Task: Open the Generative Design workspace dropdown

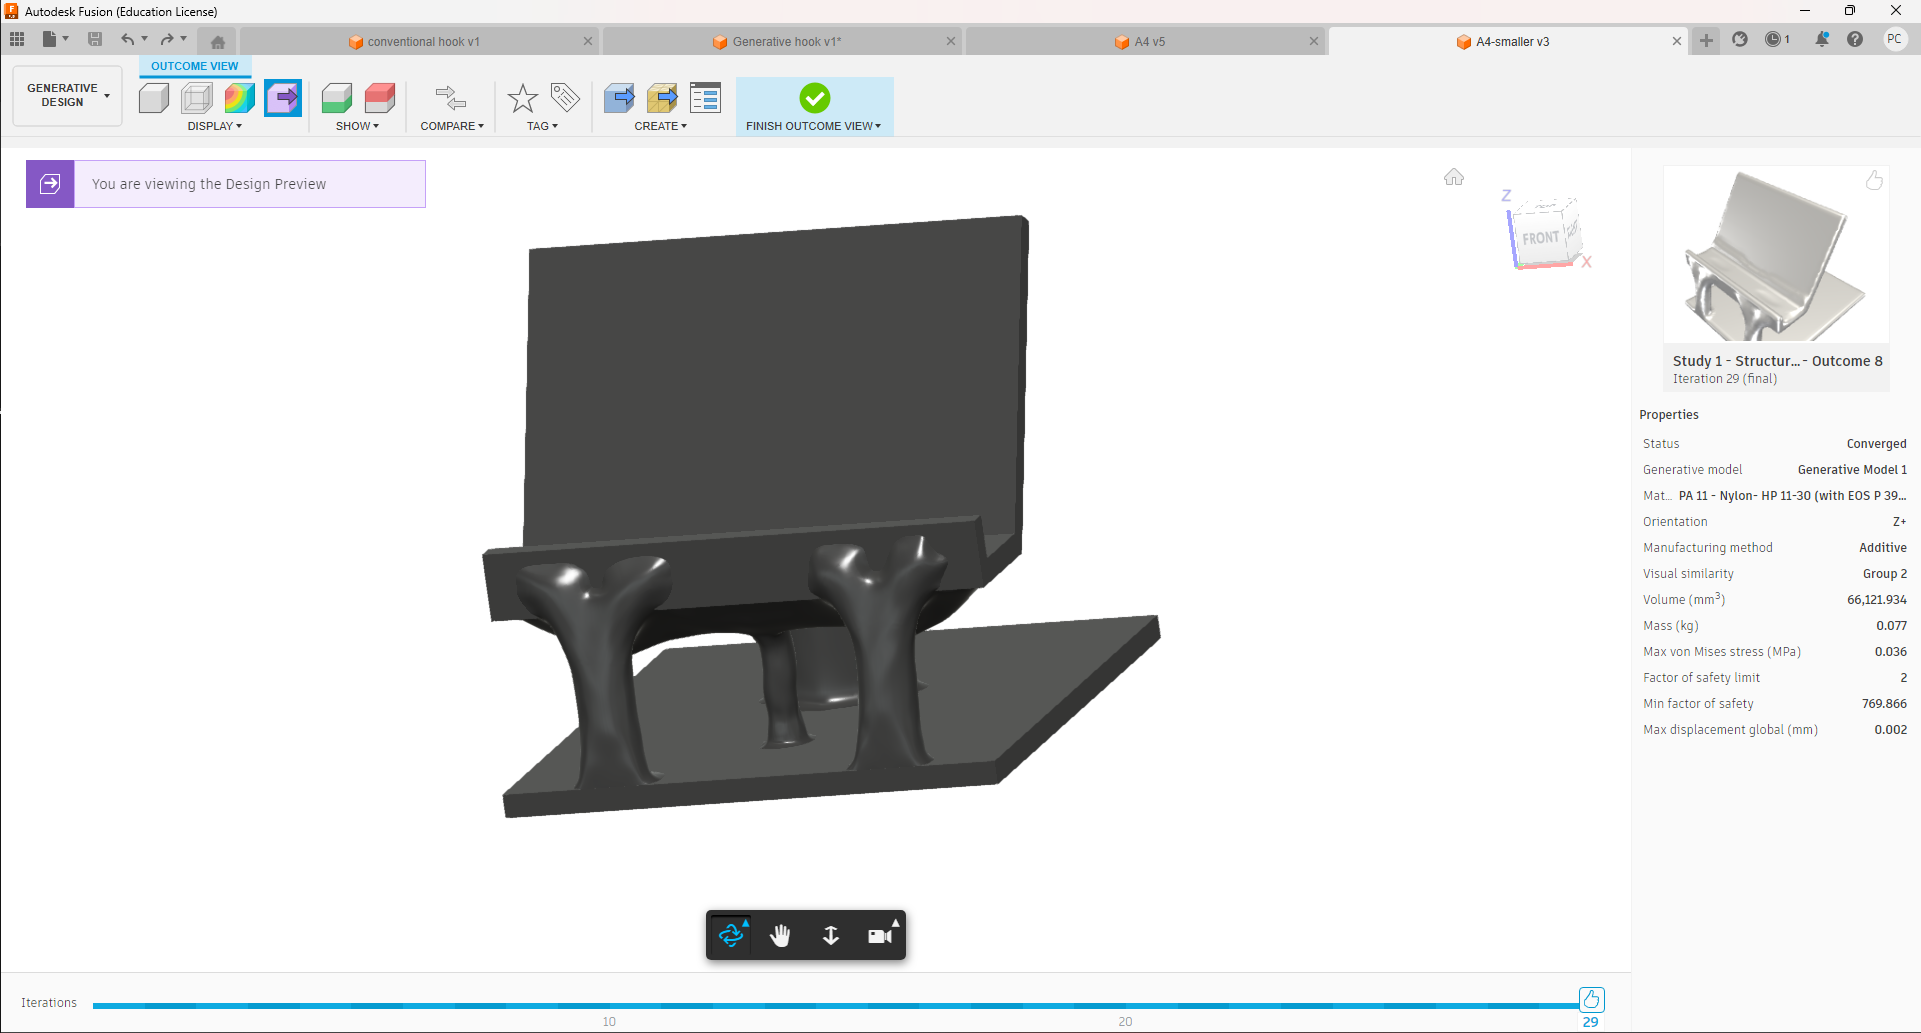Action: pos(68,95)
